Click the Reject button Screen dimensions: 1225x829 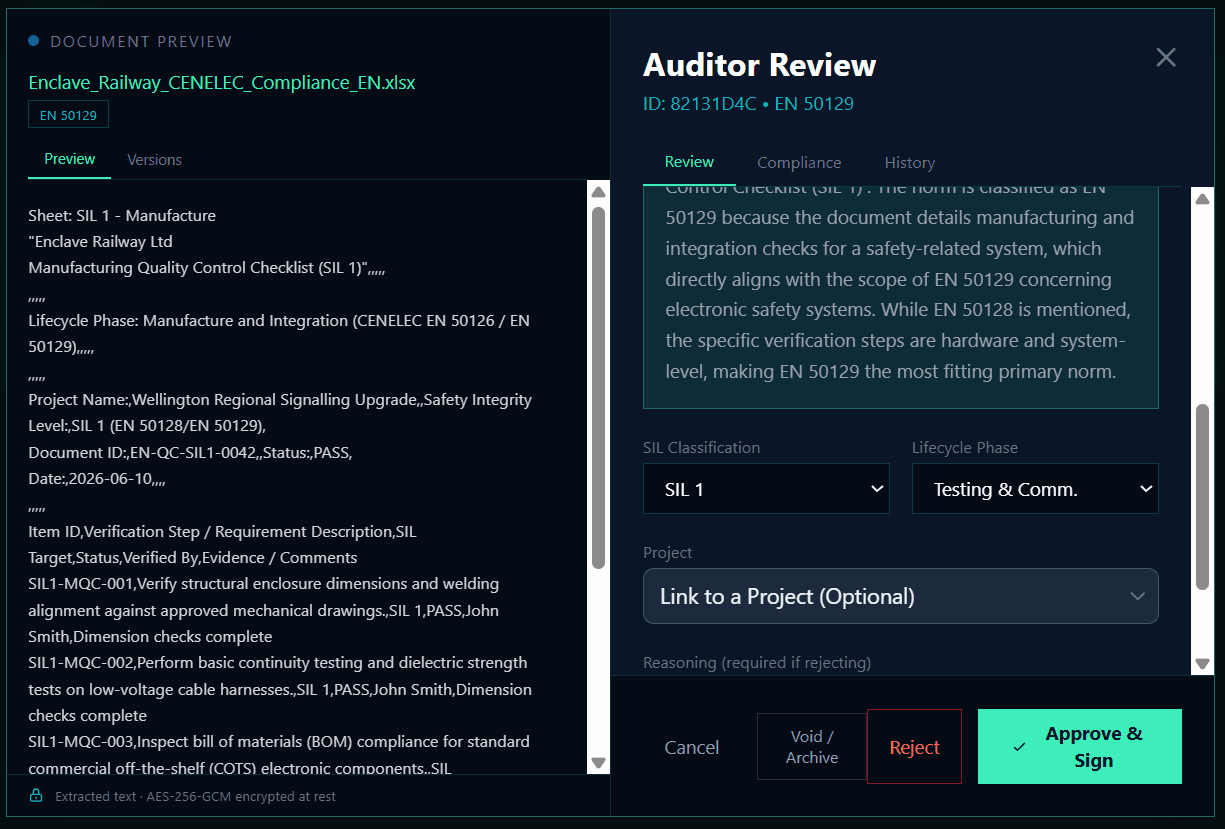pyautogui.click(x=915, y=747)
